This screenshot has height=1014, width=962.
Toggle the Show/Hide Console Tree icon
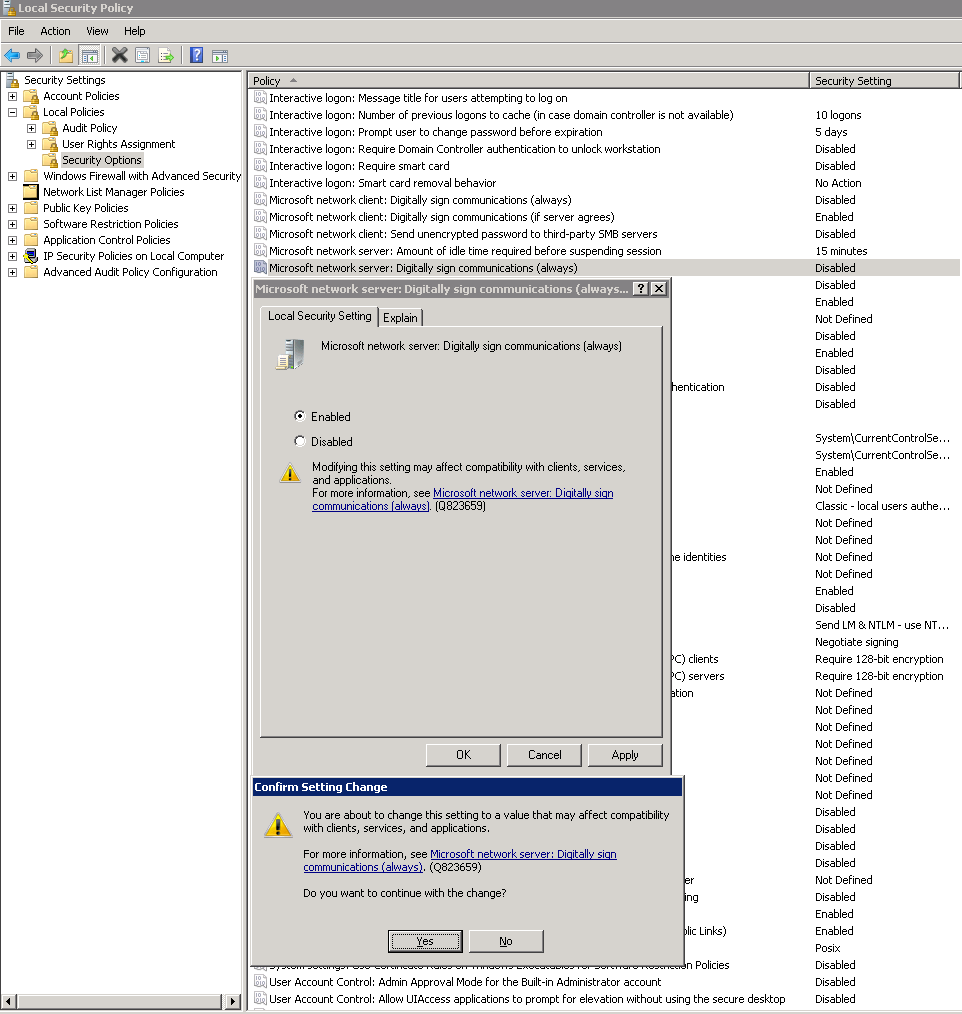pos(89,56)
